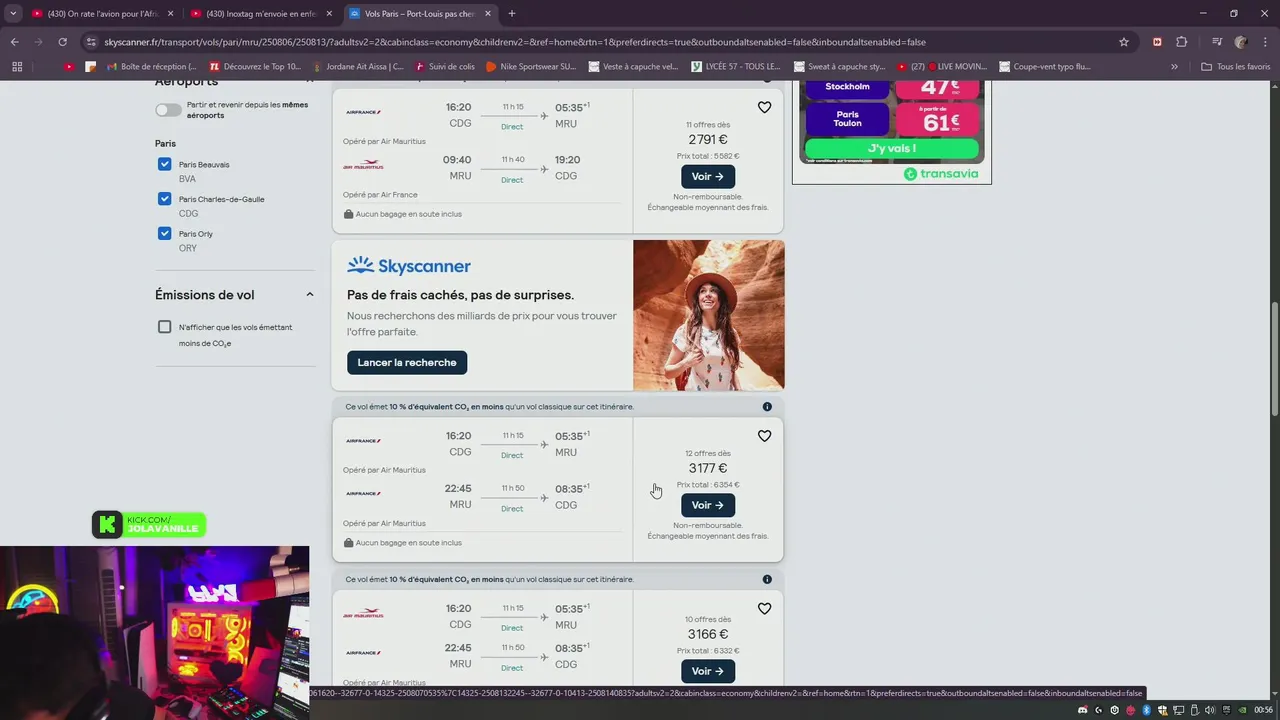Click the address bar URL

(x=515, y=42)
